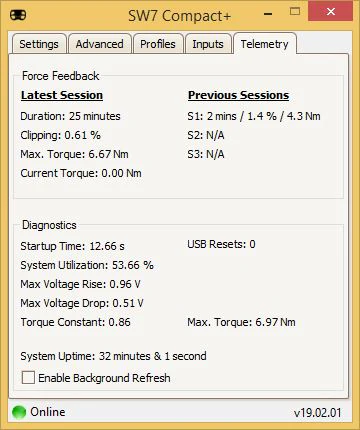
Task: Click System Uptime: 32 minutes text
Action: coord(113,356)
